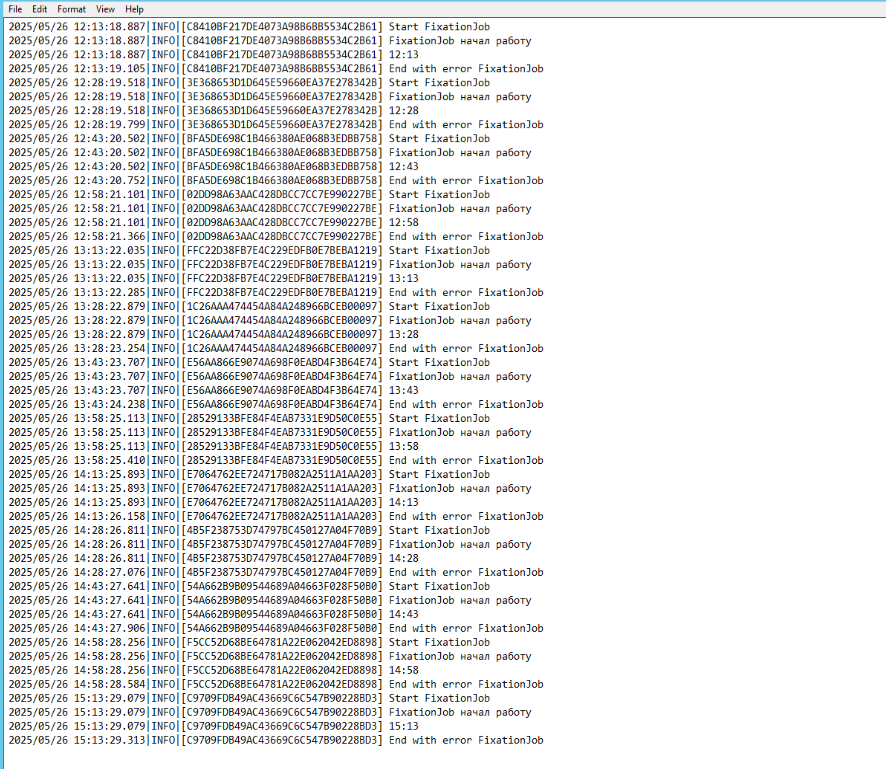Open the View menu
The image size is (886, 769).
point(105,9)
